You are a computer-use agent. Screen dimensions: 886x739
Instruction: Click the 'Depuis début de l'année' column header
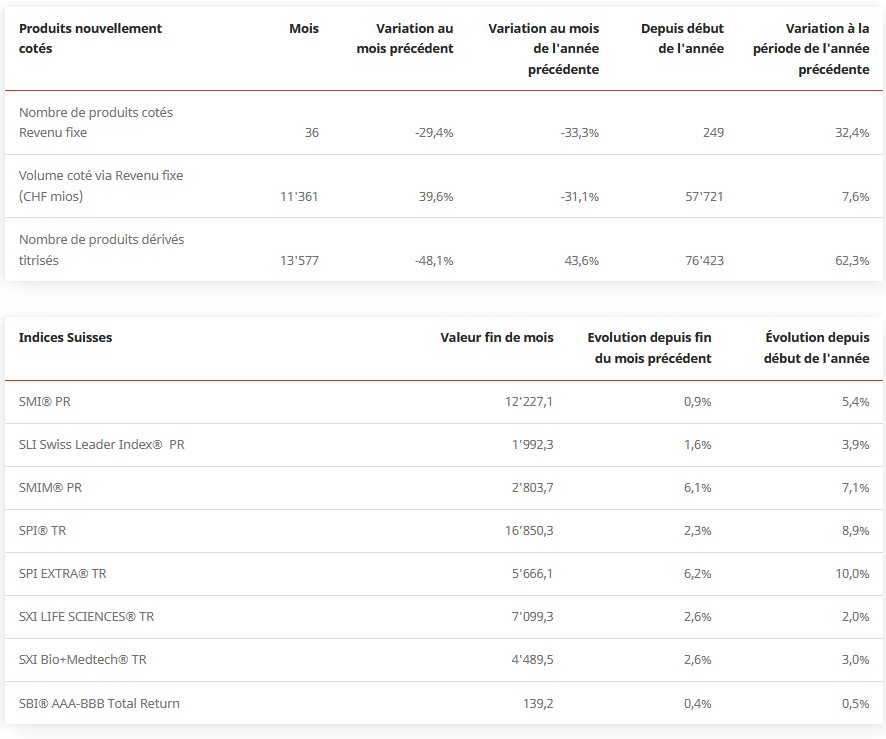click(682, 38)
